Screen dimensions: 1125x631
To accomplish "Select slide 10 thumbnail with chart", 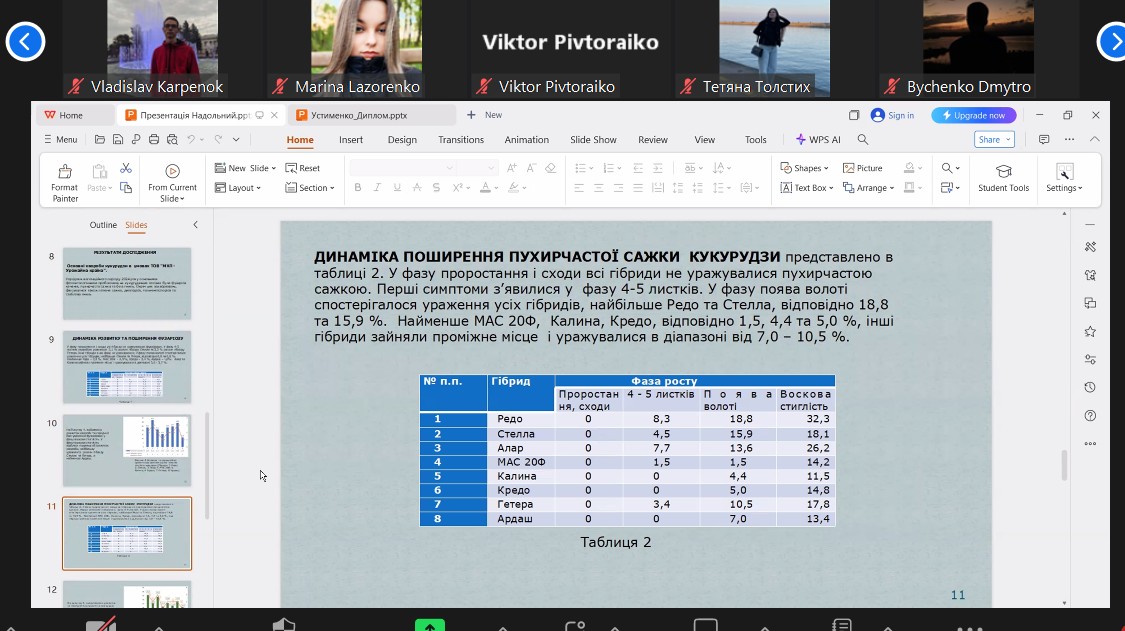I will (127, 450).
